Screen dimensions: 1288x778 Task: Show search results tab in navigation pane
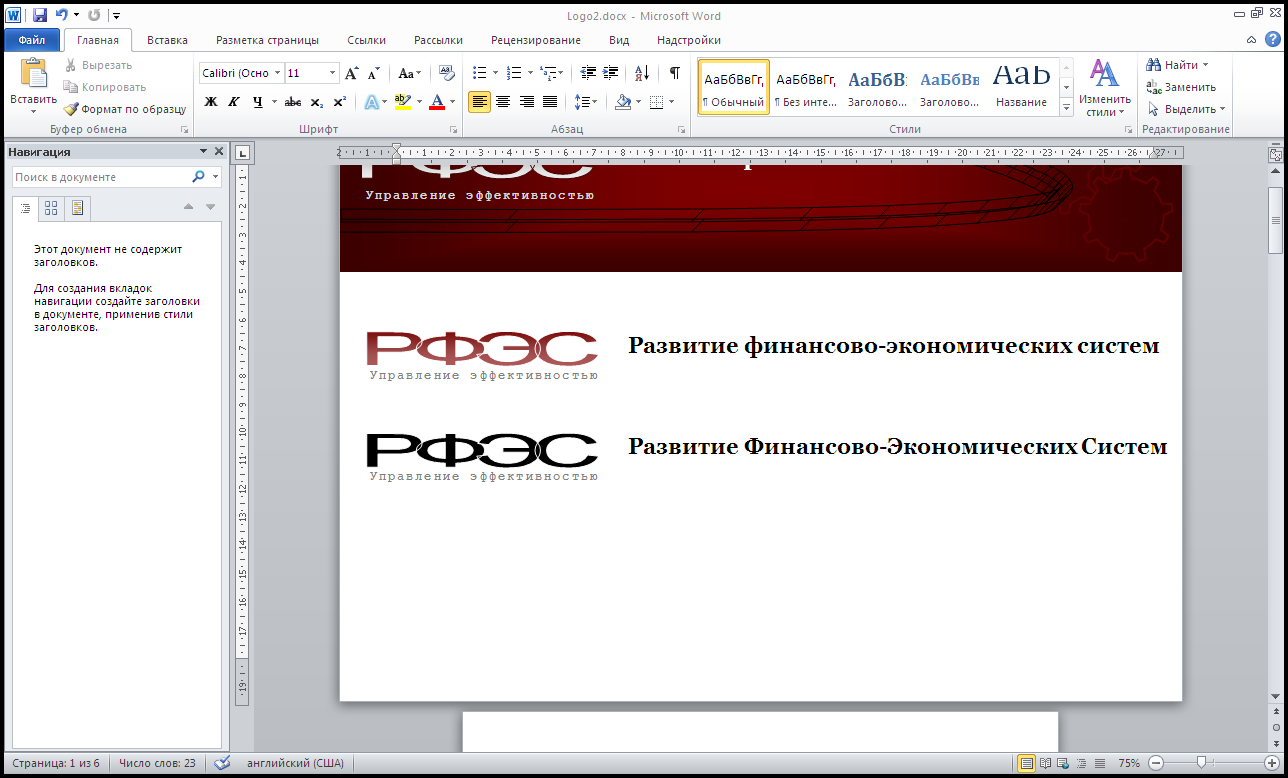tap(76, 208)
